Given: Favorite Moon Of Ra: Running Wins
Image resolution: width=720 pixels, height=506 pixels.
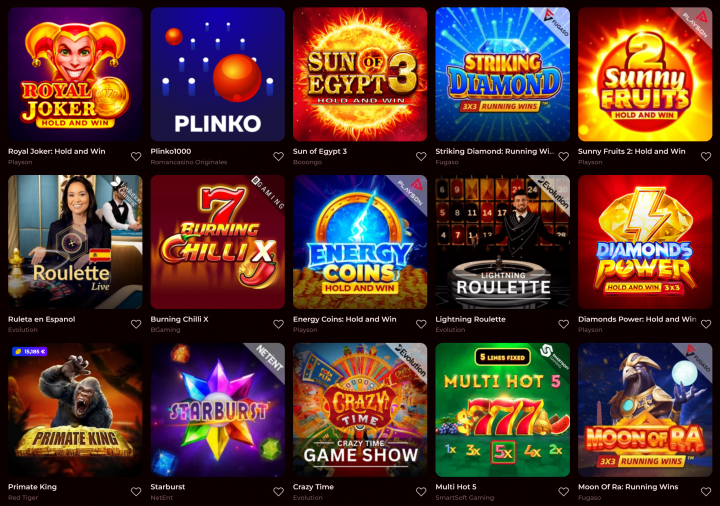Looking at the screenshot, I should pyautogui.click(x=706, y=492).
